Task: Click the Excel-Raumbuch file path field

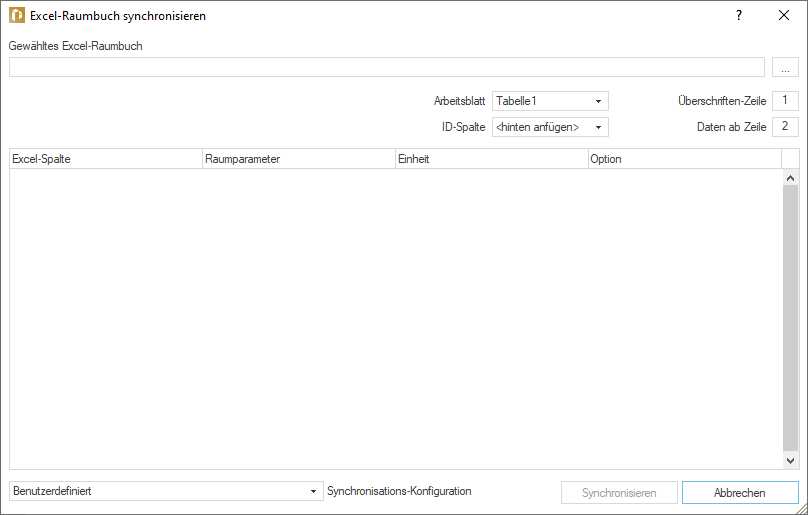Action: (386, 67)
